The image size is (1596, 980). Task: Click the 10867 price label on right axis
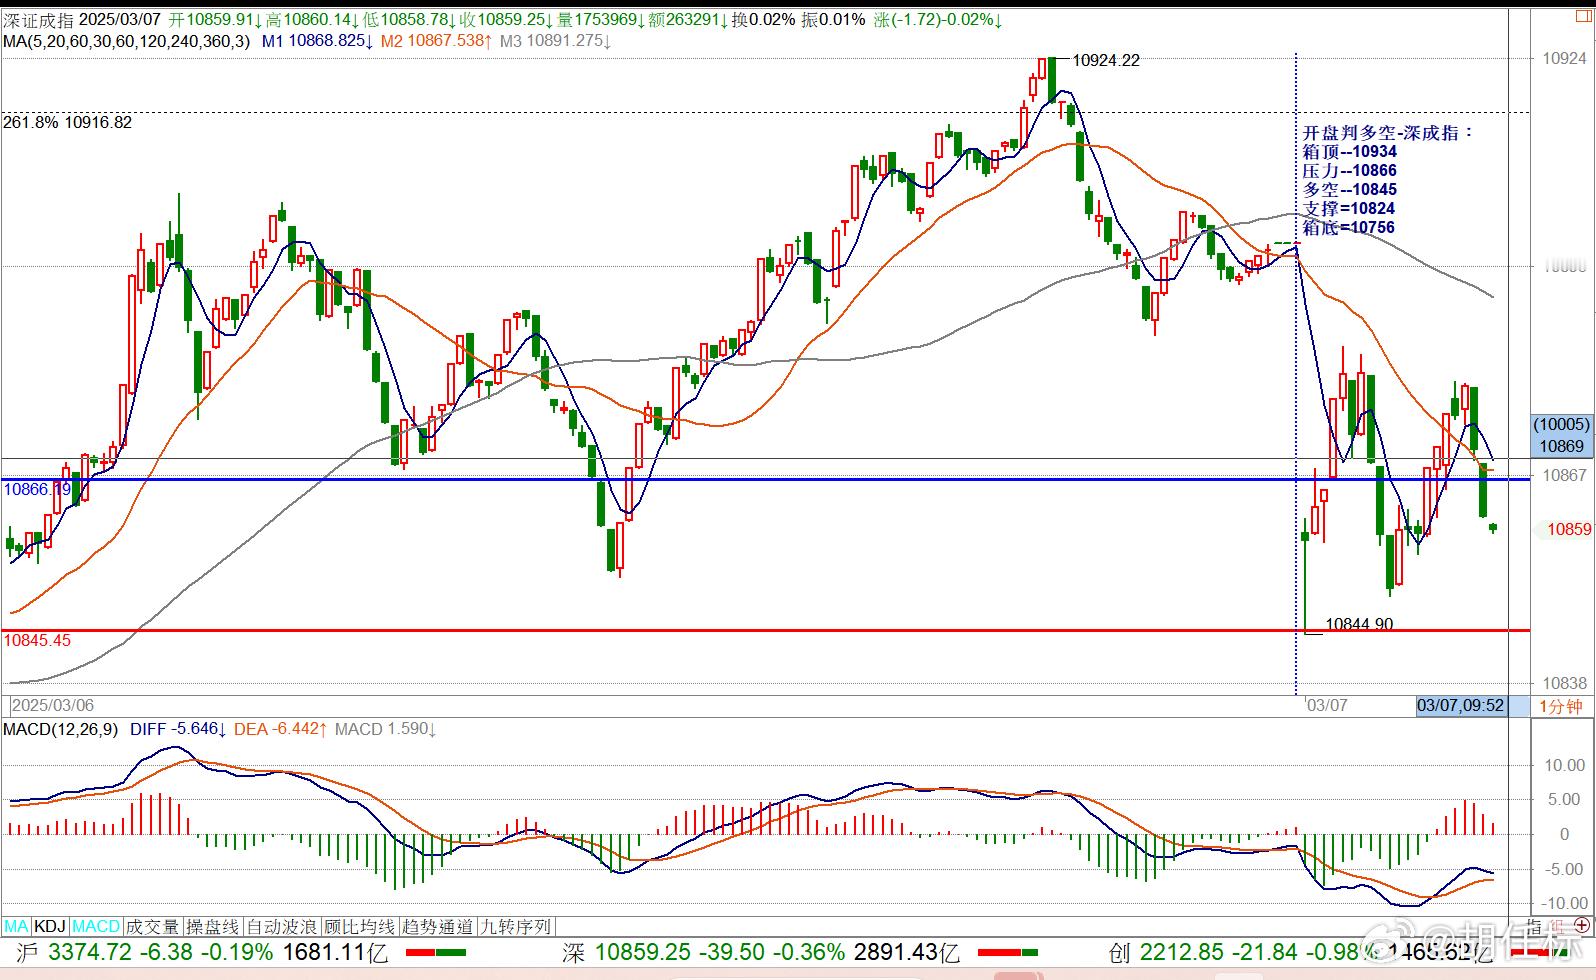[1564, 475]
